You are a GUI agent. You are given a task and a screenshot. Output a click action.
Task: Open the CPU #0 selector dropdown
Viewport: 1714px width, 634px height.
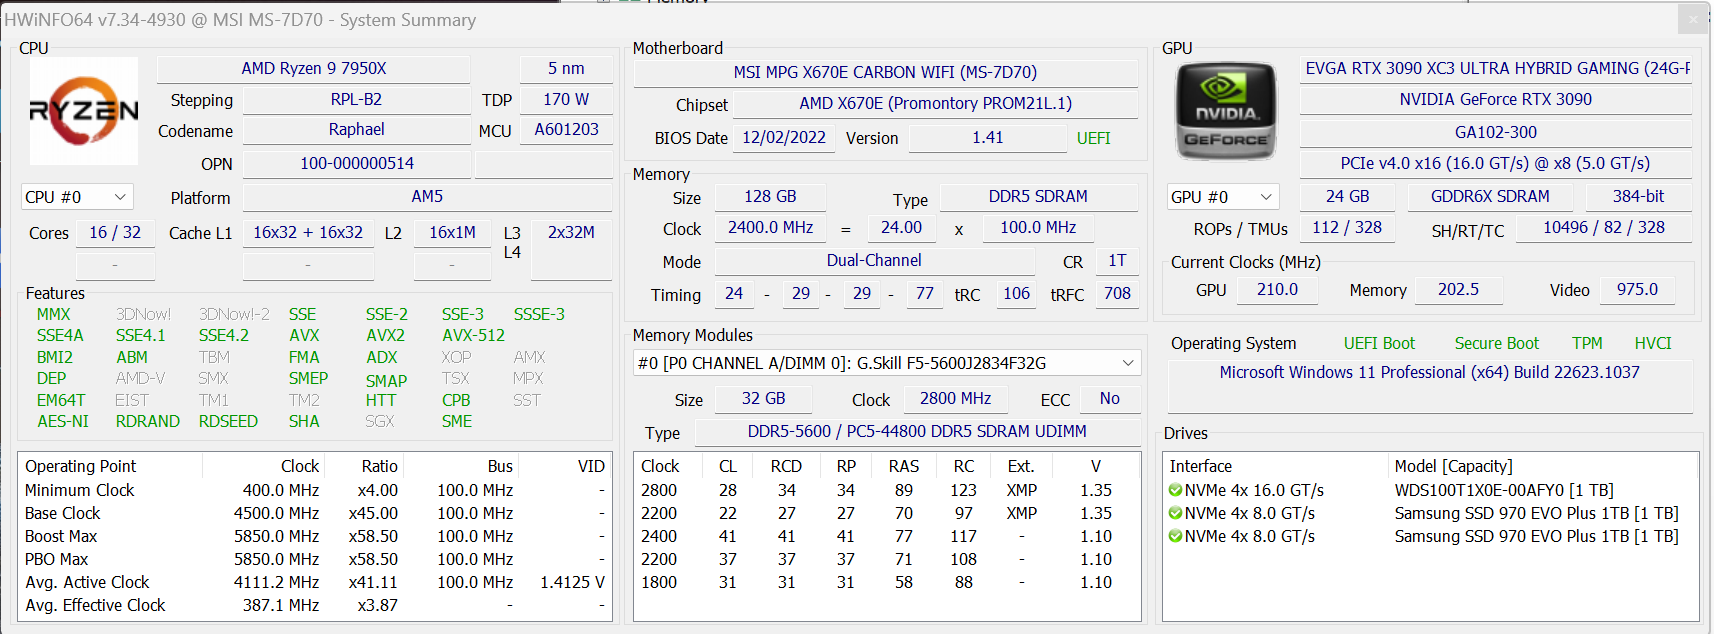point(77,197)
